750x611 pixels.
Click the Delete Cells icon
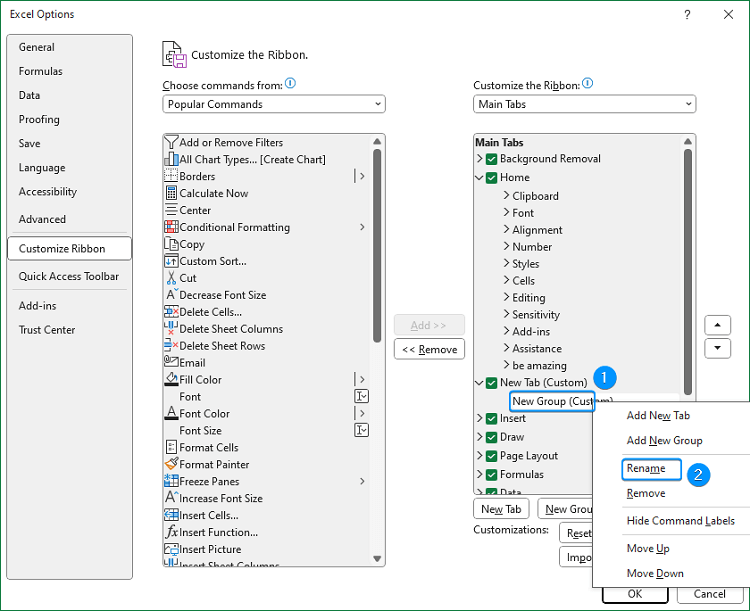171,311
